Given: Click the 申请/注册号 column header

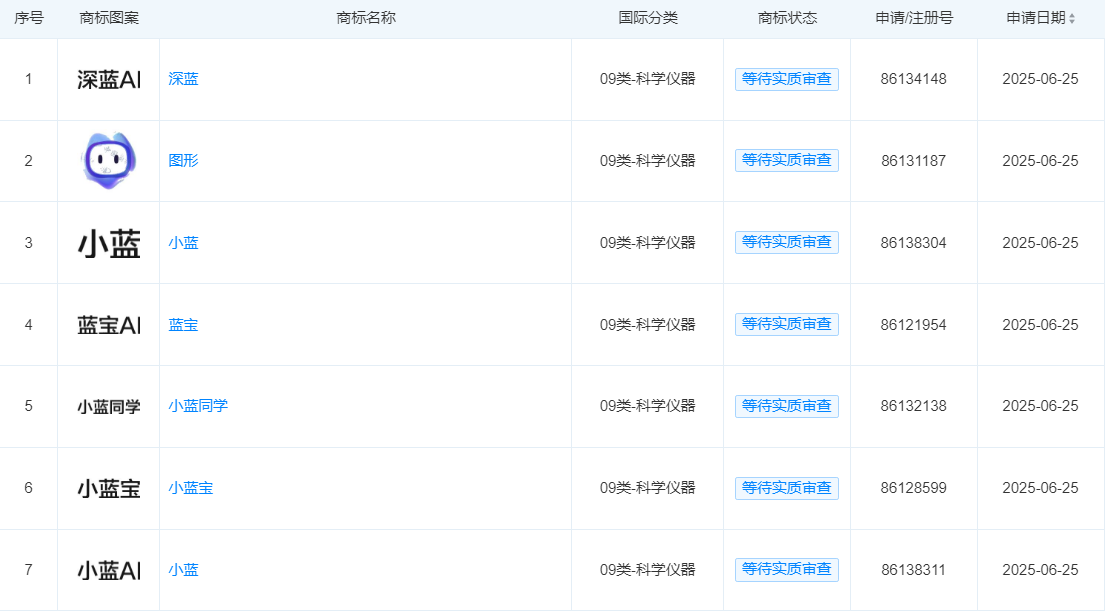Looking at the screenshot, I should tap(914, 18).
